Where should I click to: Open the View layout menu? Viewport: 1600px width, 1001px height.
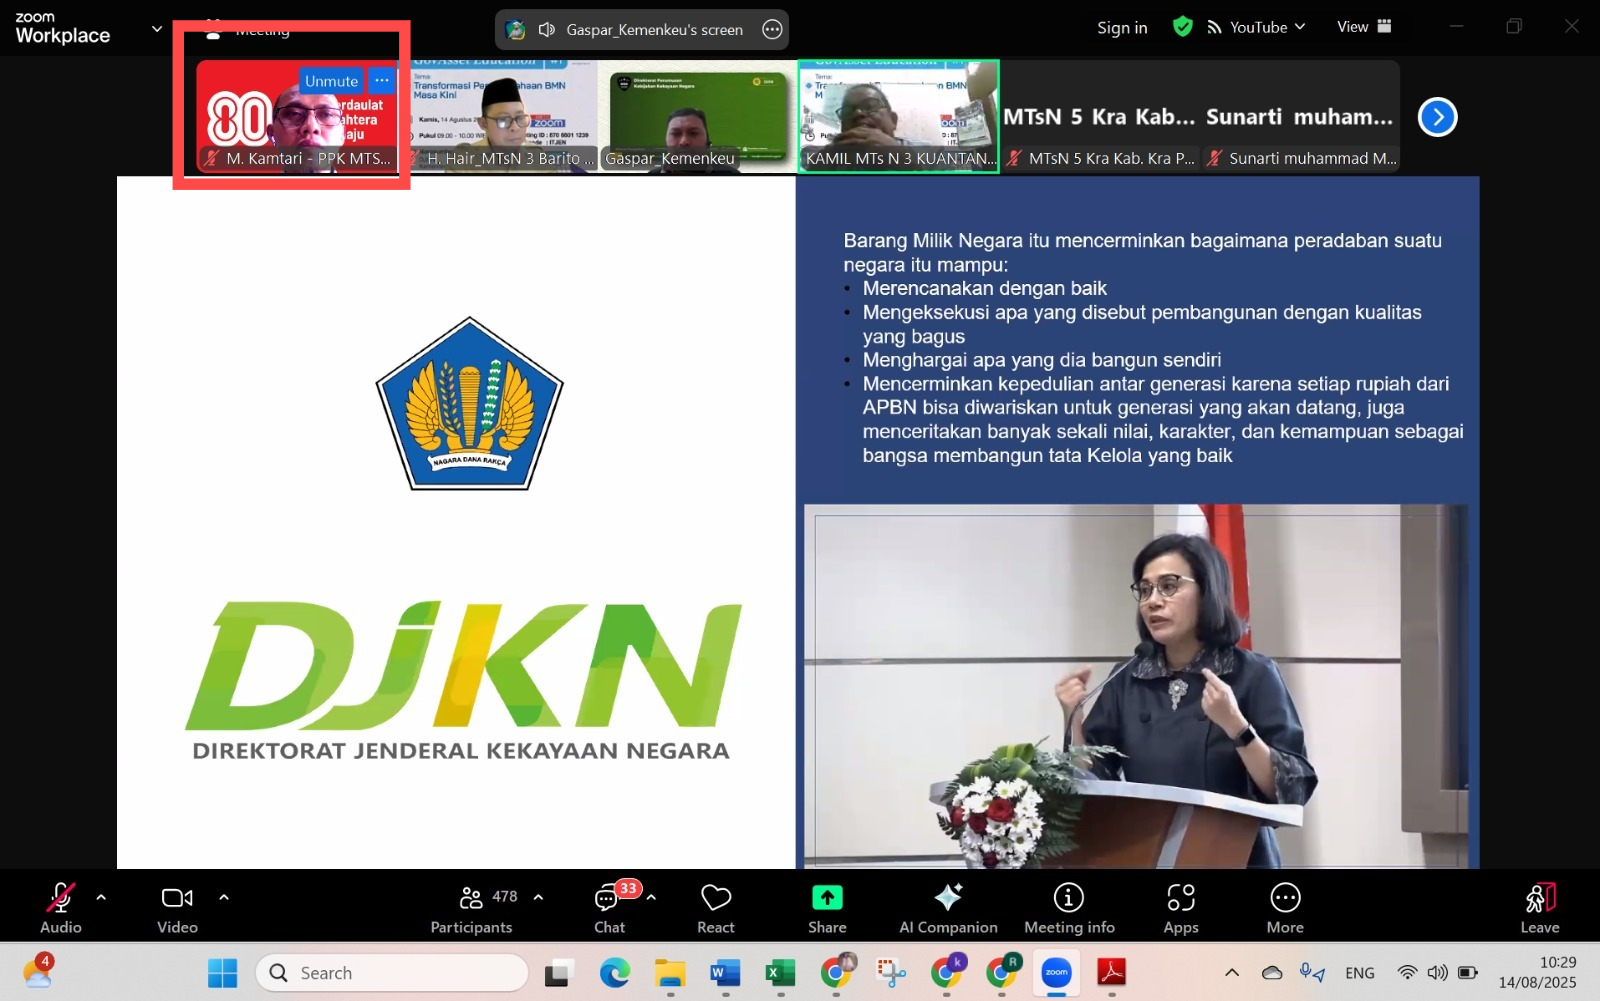click(1363, 27)
